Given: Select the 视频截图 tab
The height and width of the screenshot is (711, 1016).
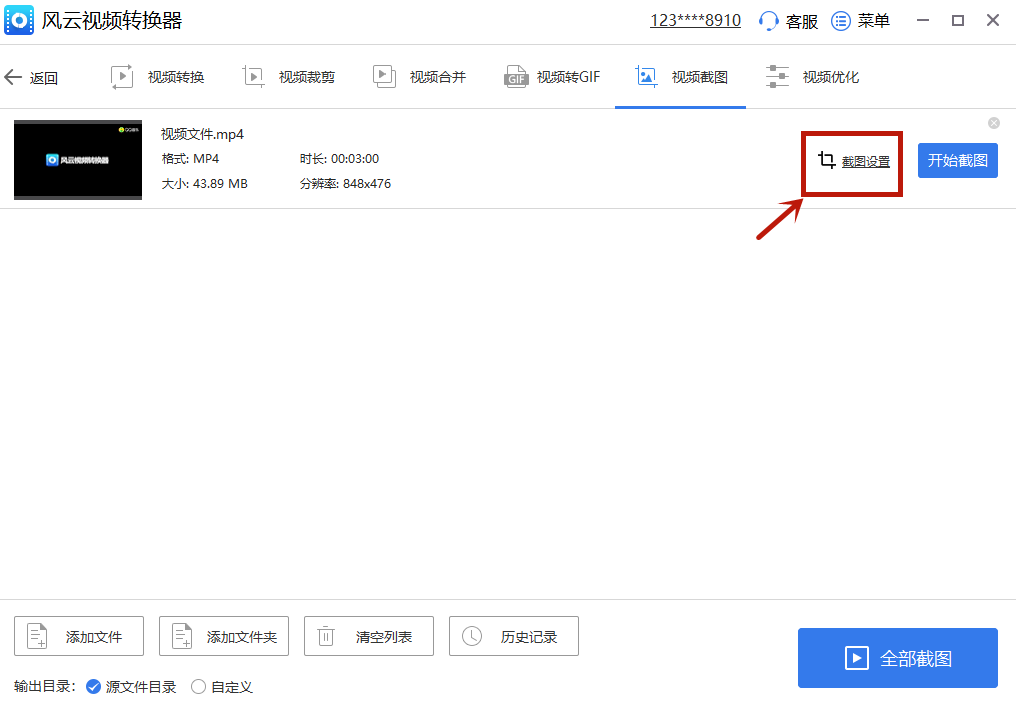Looking at the screenshot, I should (681, 77).
